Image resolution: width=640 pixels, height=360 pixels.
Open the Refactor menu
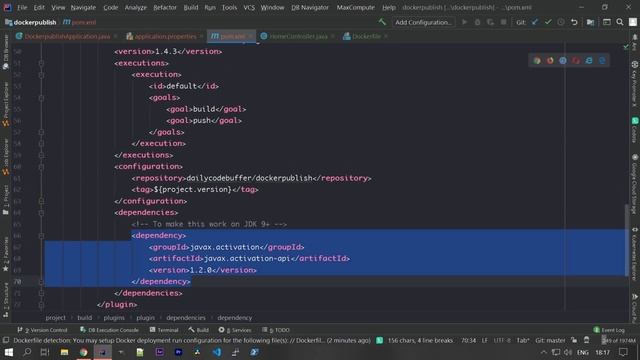pyautogui.click(x=165, y=7)
